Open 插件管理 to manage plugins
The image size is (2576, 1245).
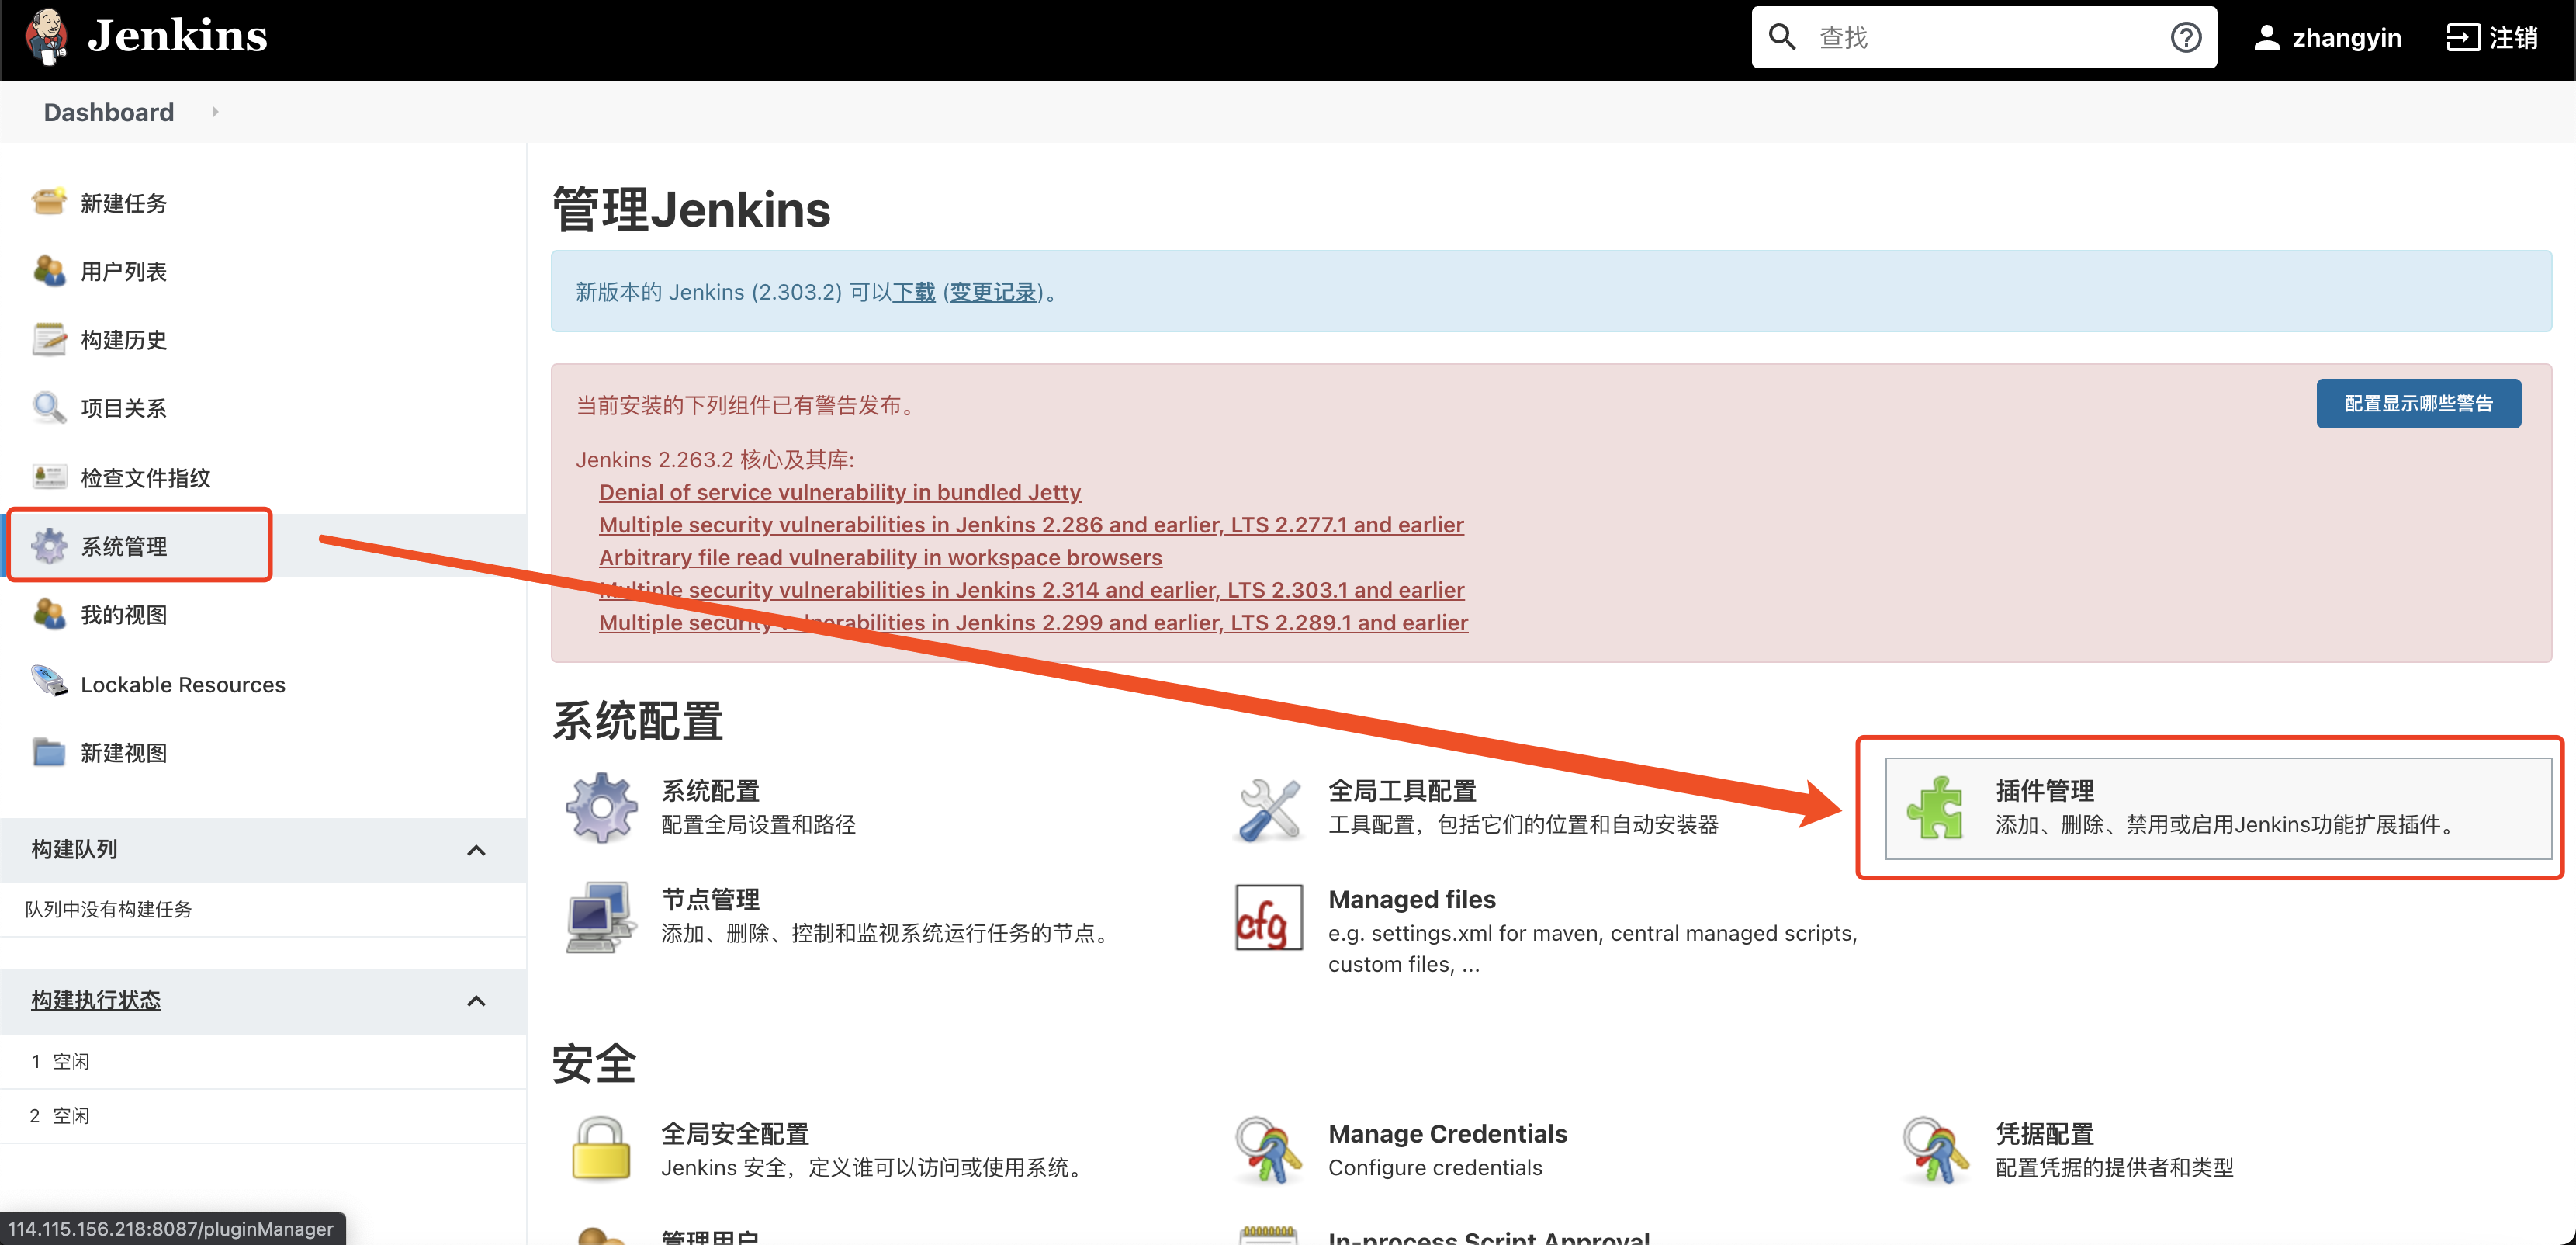[2042, 792]
